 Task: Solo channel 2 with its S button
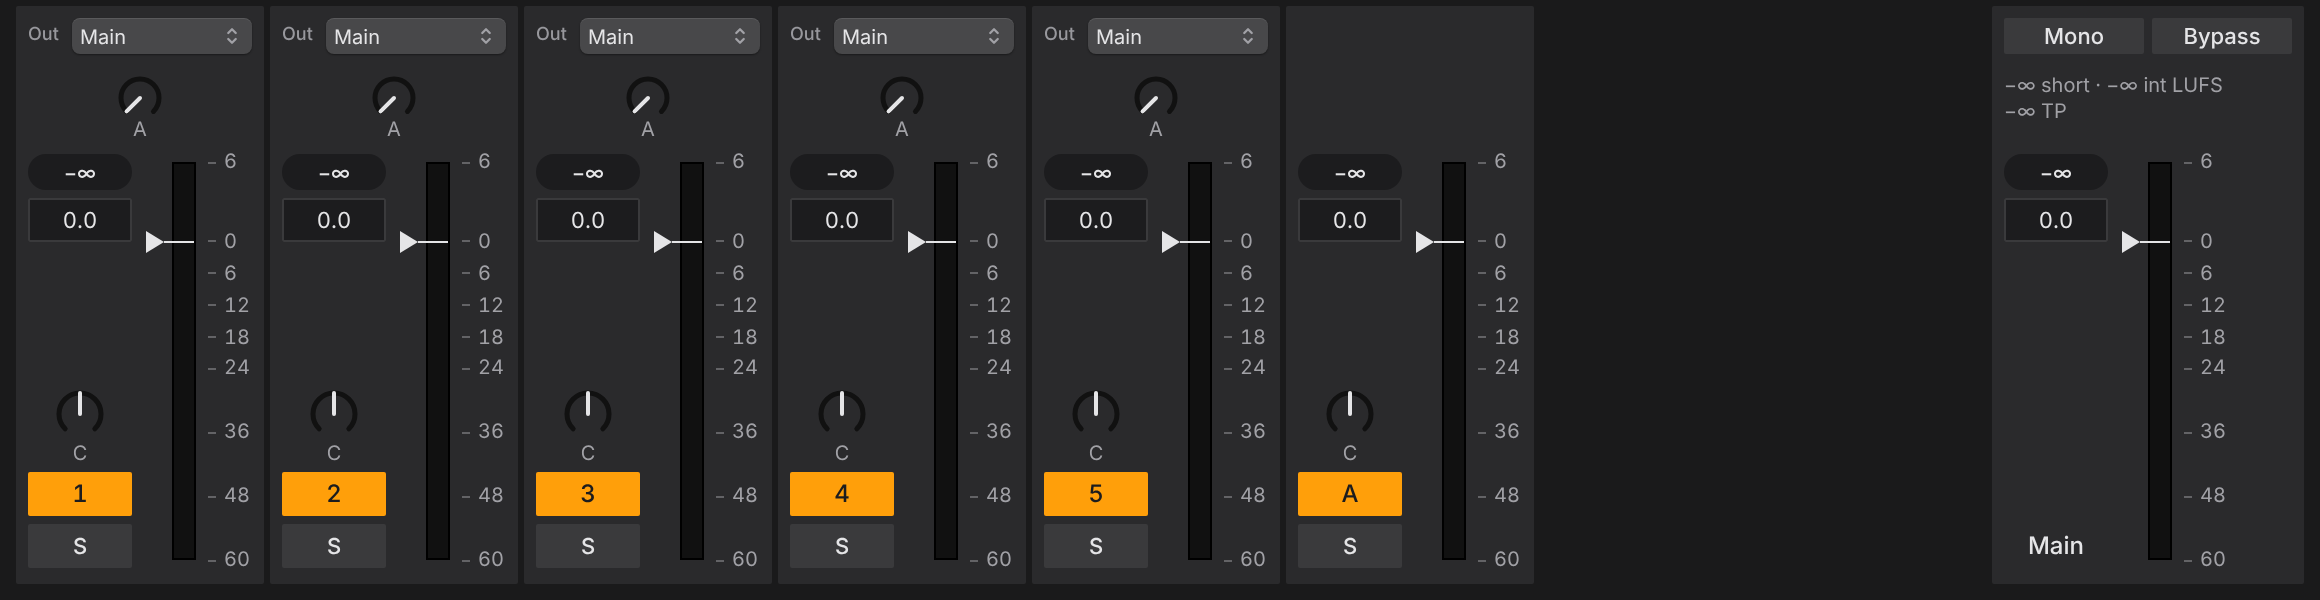coord(334,546)
